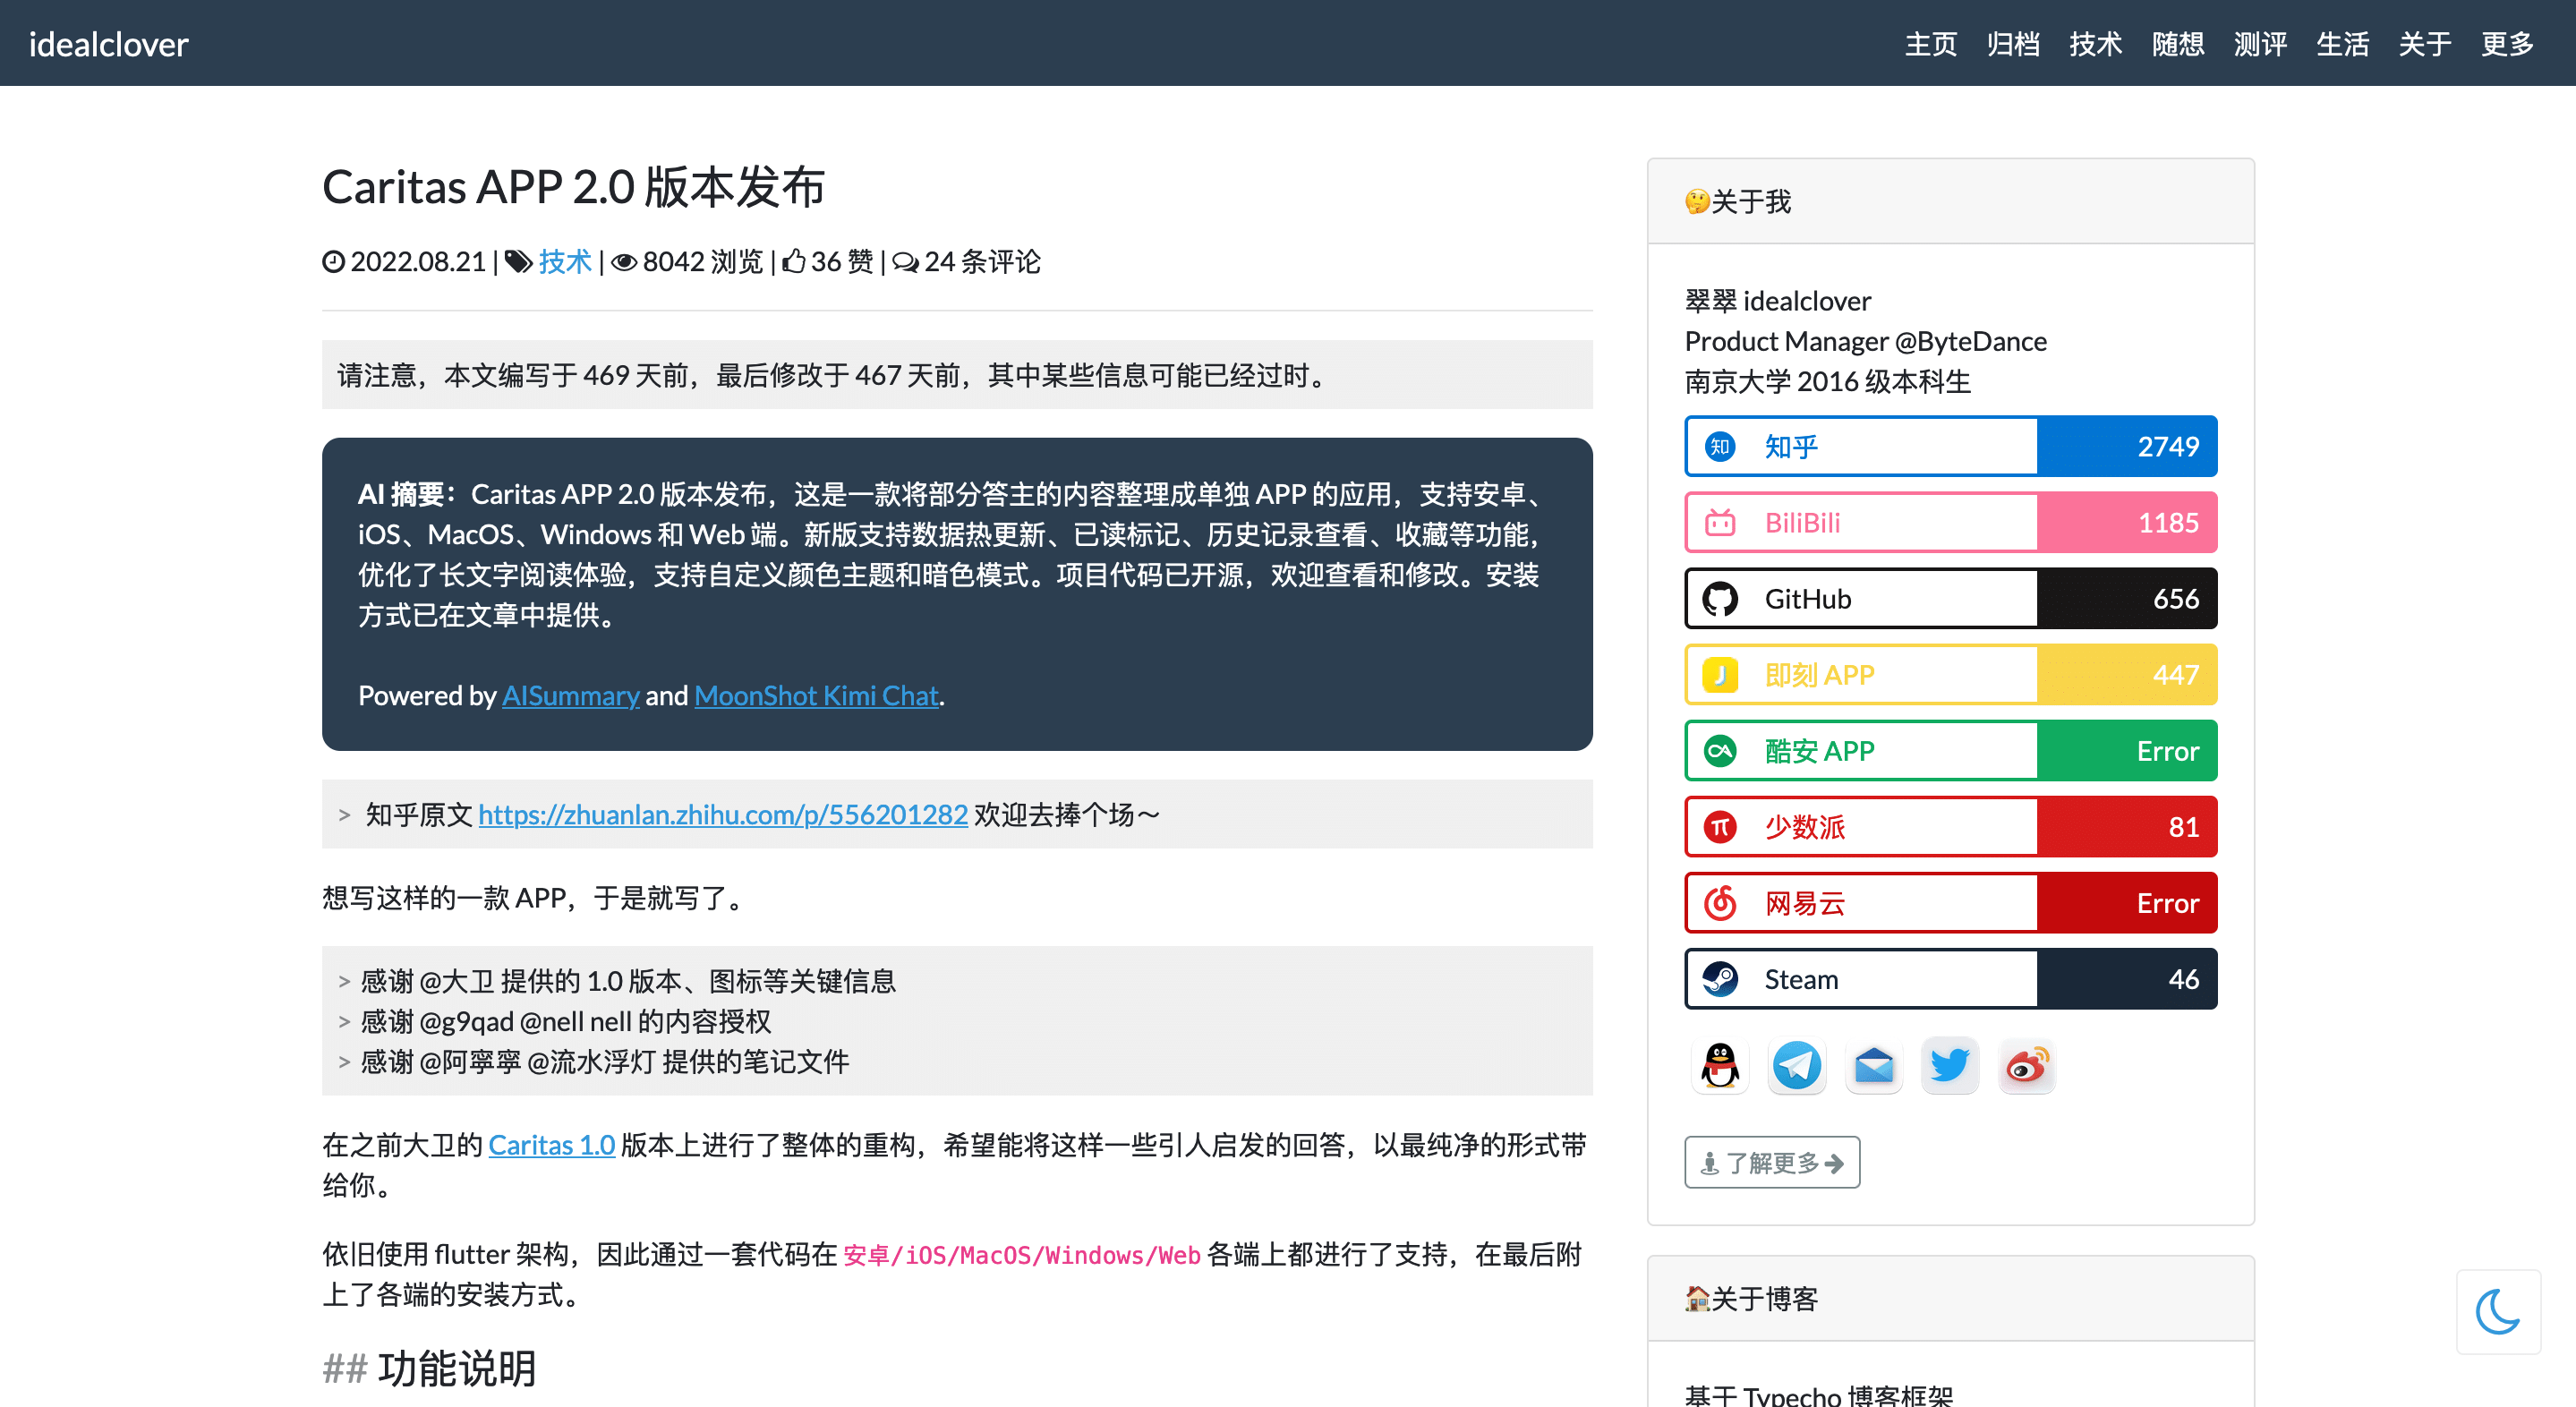2576x1407 pixels.
Task: Open the Weibo icon
Action: coord(2026,1066)
